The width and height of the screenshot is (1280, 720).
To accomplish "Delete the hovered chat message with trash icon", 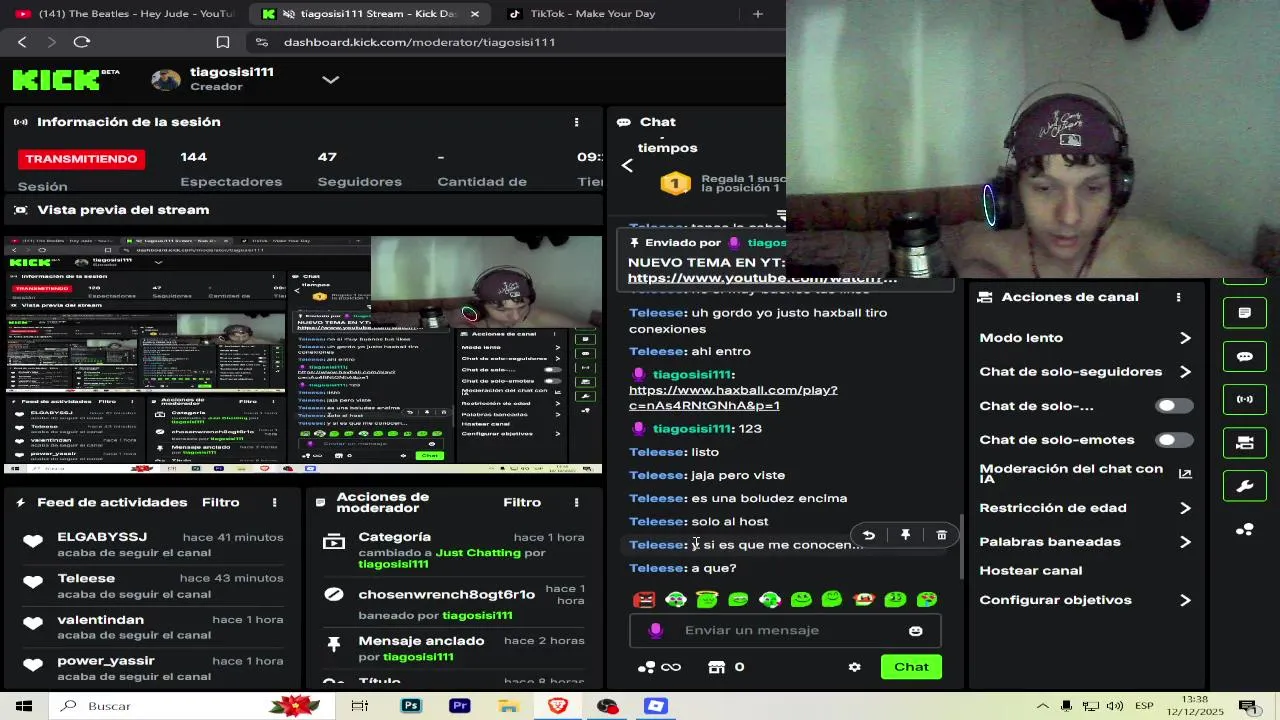I will coord(941,536).
